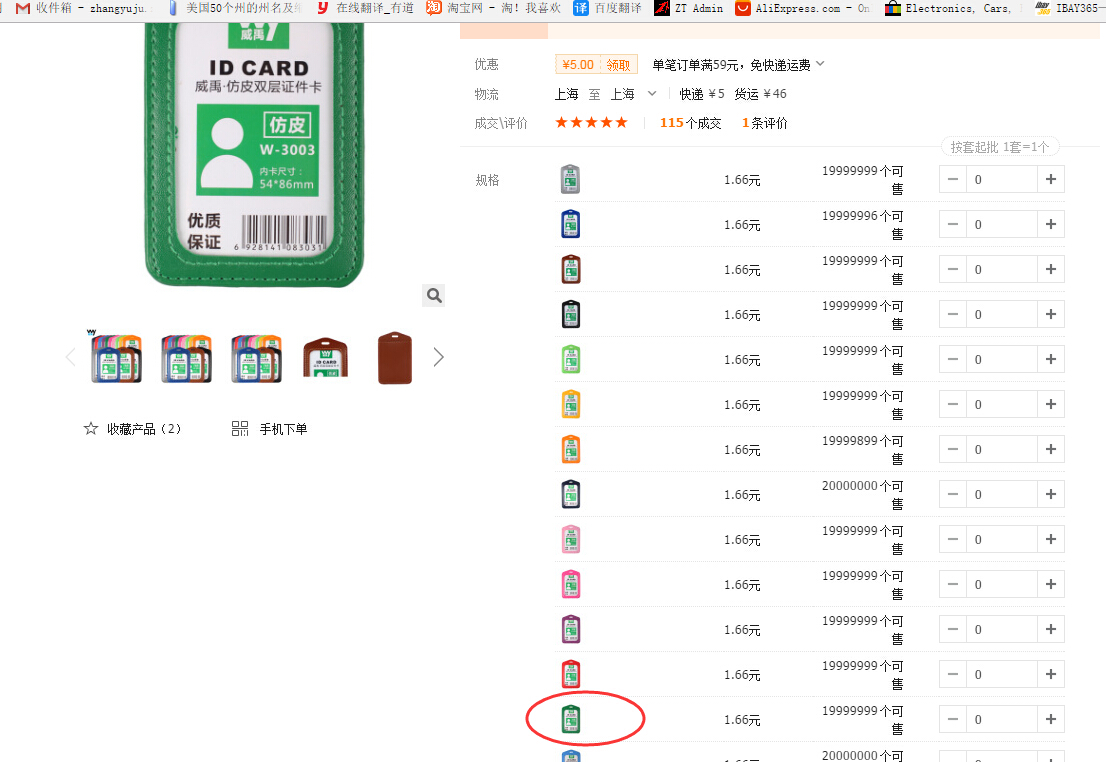Click the magnifier zoom icon on product image
The image size is (1106, 762).
coord(433,295)
